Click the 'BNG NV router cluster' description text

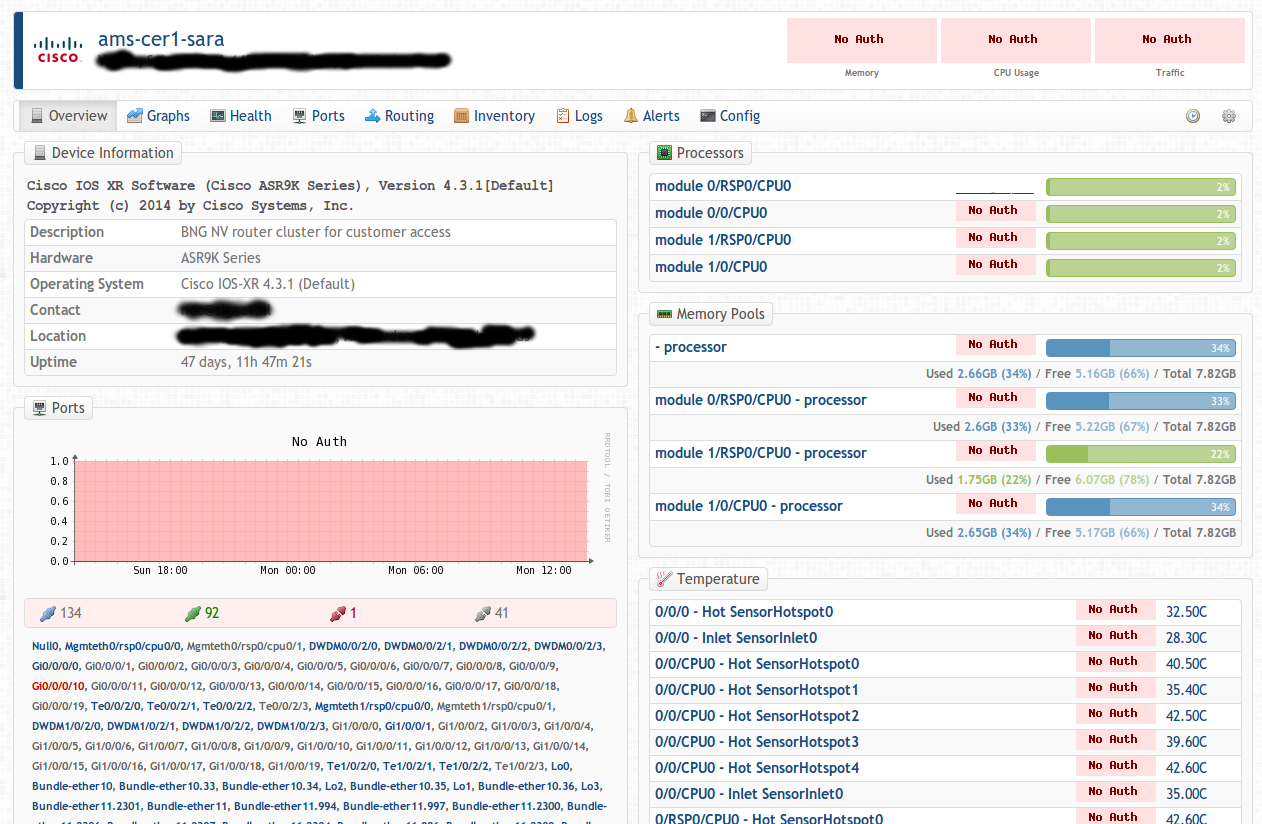click(316, 232)
